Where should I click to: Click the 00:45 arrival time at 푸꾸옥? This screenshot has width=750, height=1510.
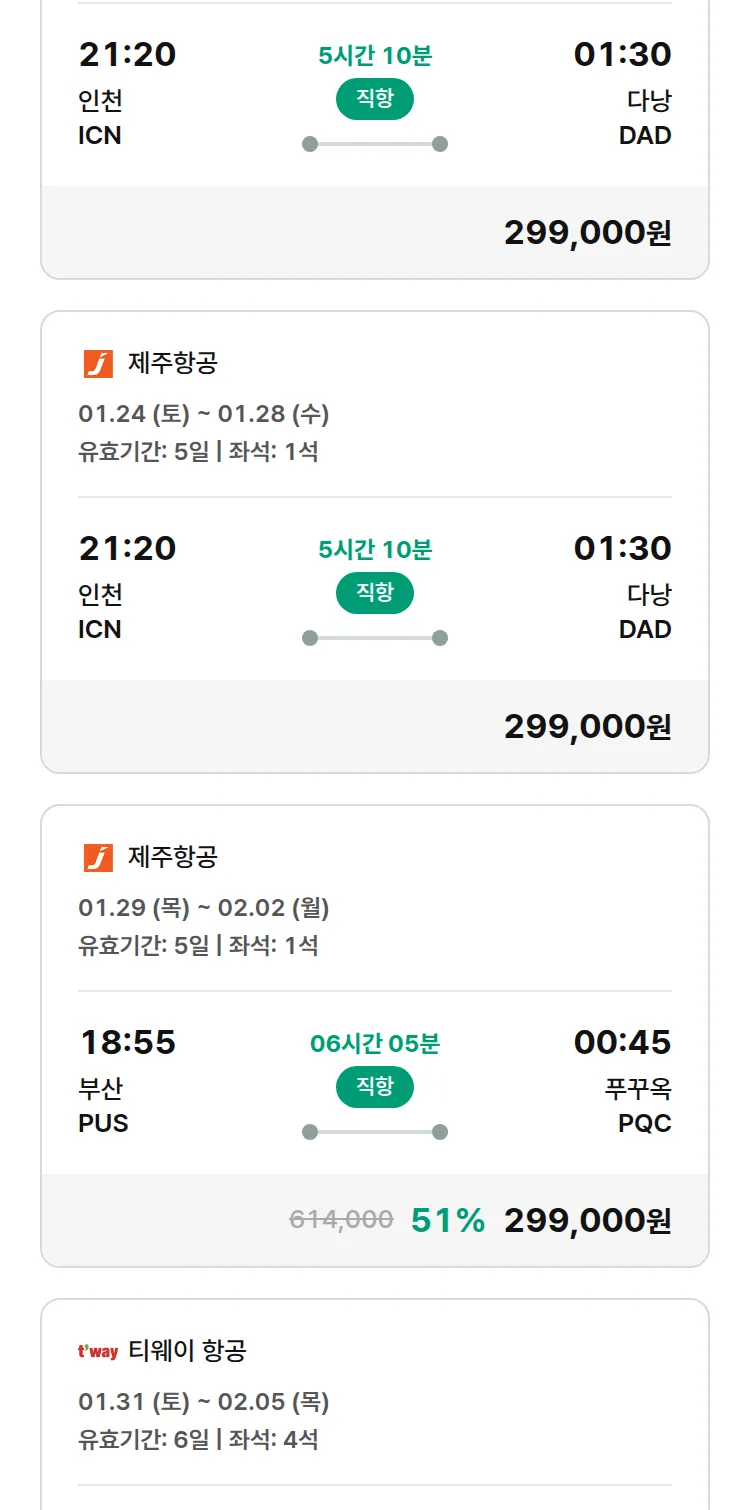click(x=622, y=1043)
